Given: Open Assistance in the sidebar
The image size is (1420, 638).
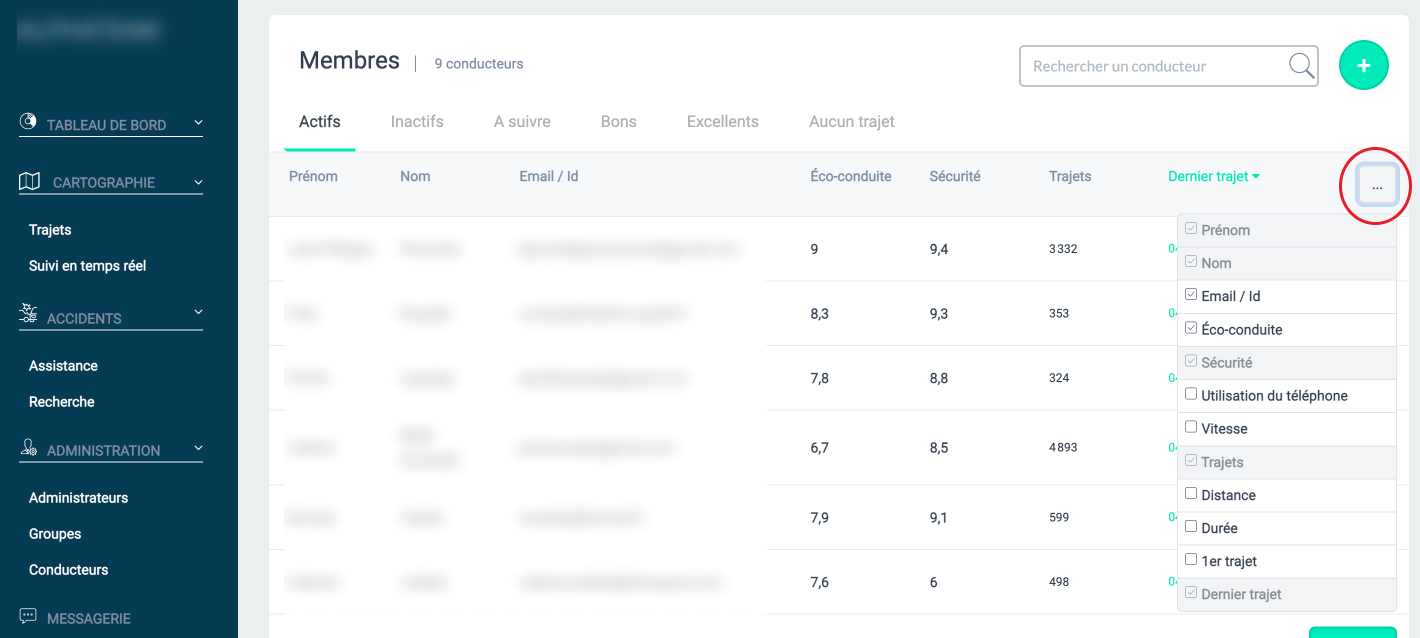Looking at the screenshot, I should 63,365.
